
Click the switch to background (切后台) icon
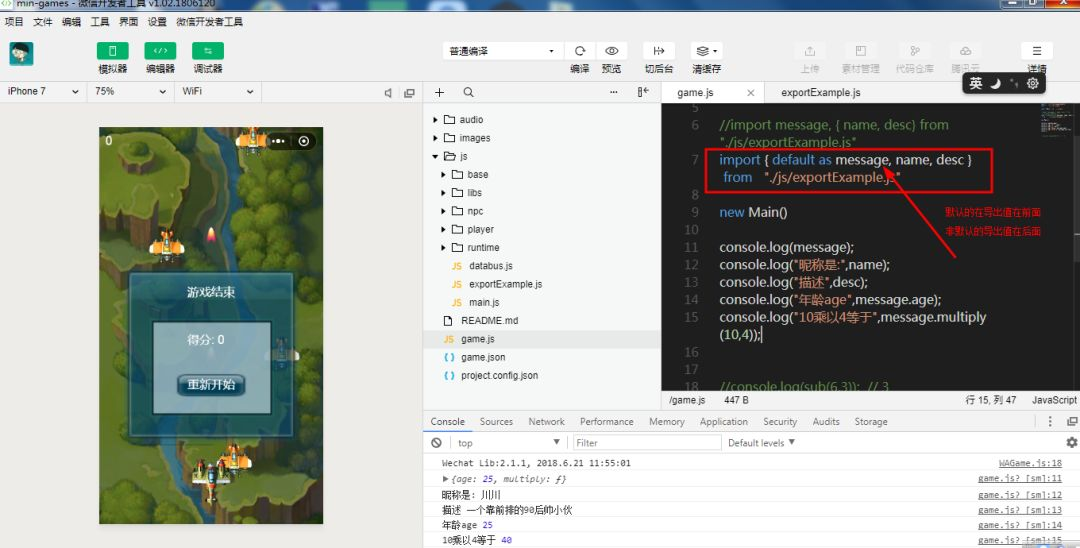coord(658,51)
